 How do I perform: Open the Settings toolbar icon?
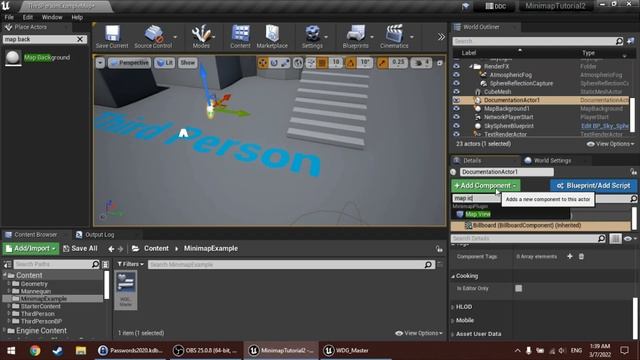pyautogui.click(x=312, y=36)
